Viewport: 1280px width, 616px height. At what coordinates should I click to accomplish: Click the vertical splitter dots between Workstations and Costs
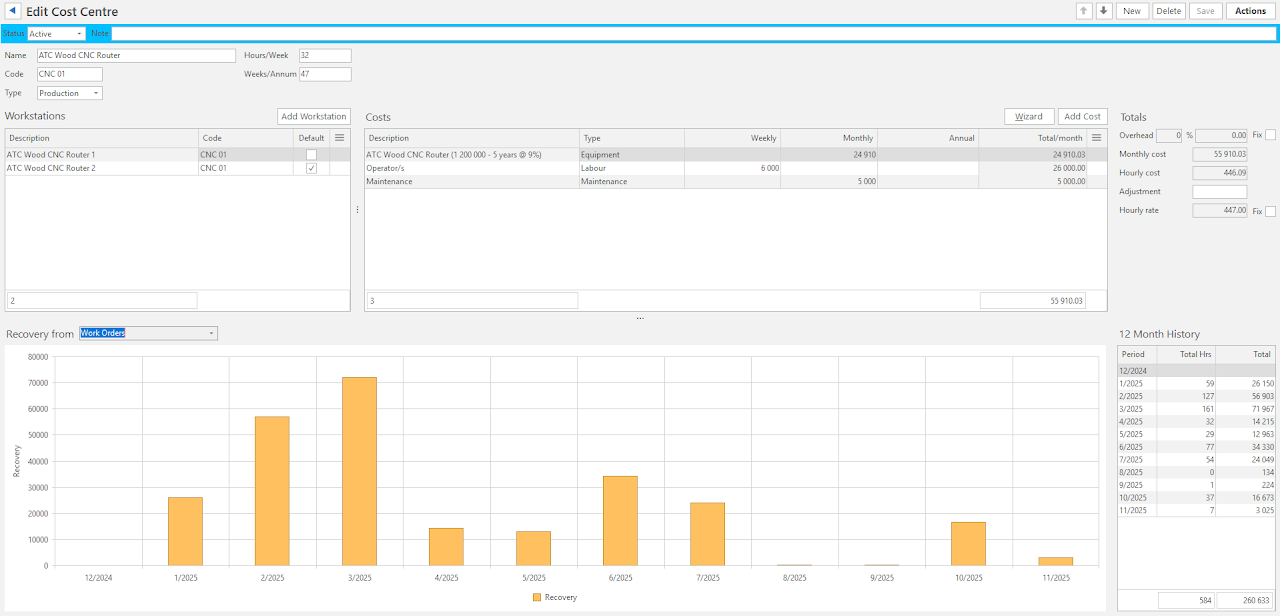[x=357, y=210]
